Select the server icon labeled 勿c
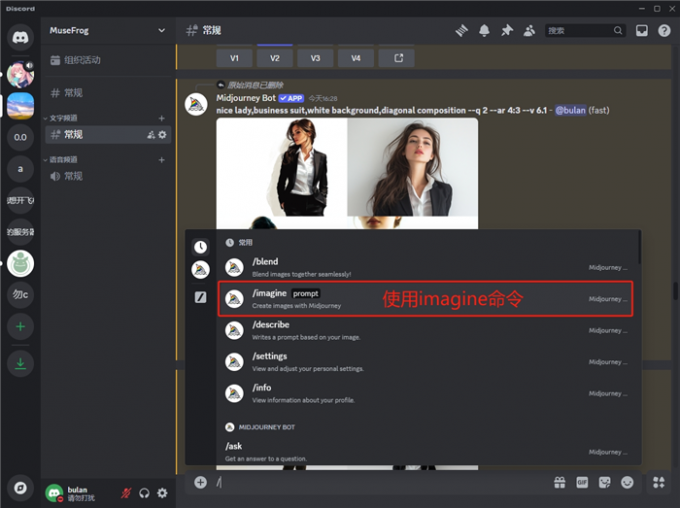The image size is (680, 508). coord(20,295)
